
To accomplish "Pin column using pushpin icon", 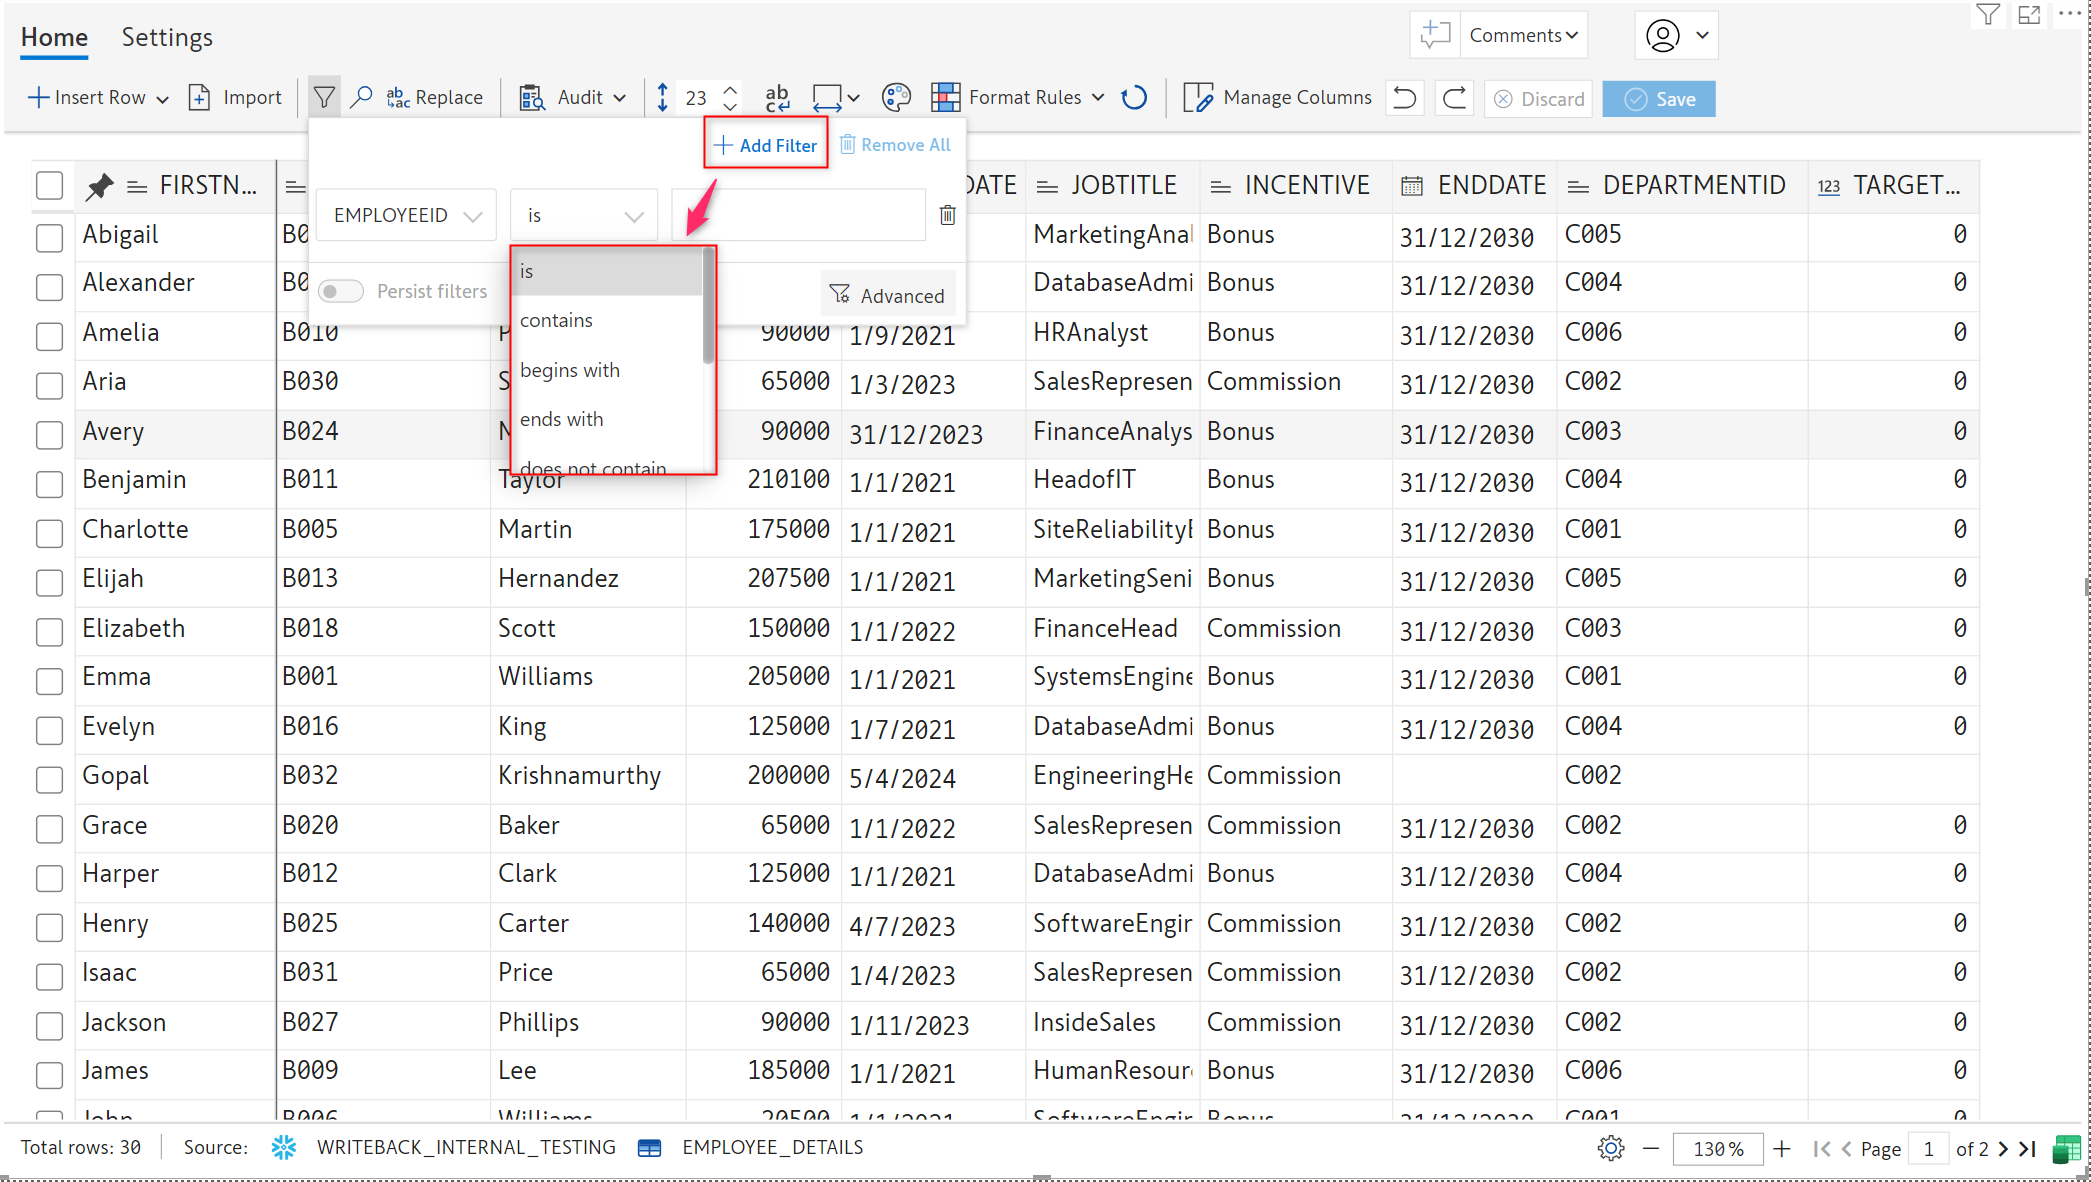I will pos(100,186).
